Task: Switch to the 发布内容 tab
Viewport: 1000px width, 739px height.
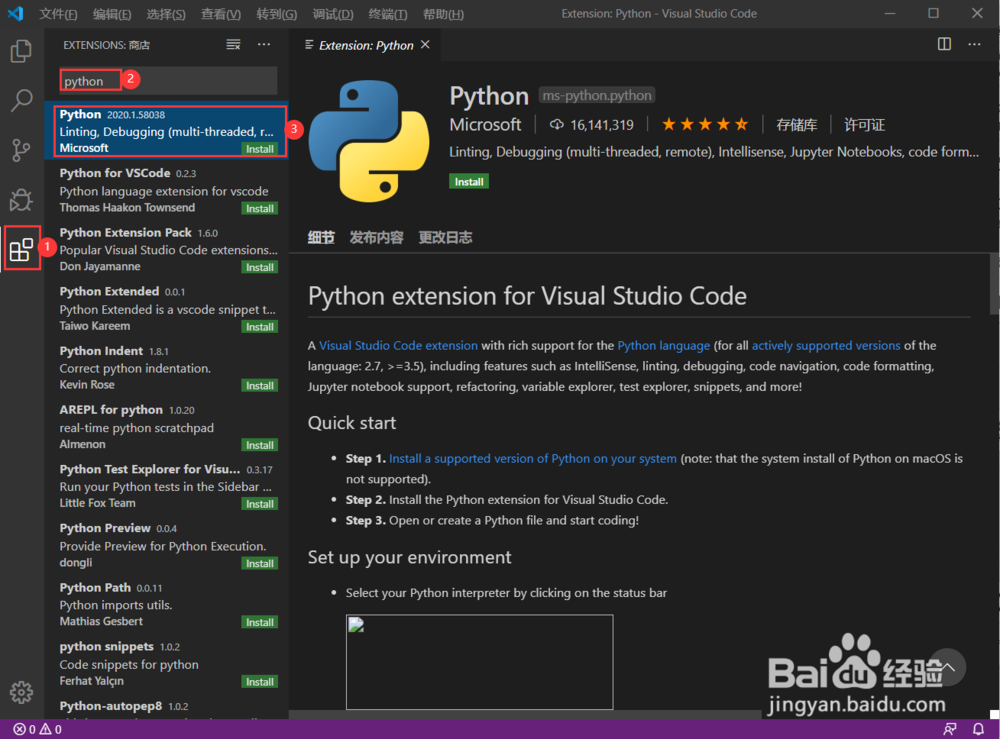Action: pyautogui.click(x=376, y=238)
